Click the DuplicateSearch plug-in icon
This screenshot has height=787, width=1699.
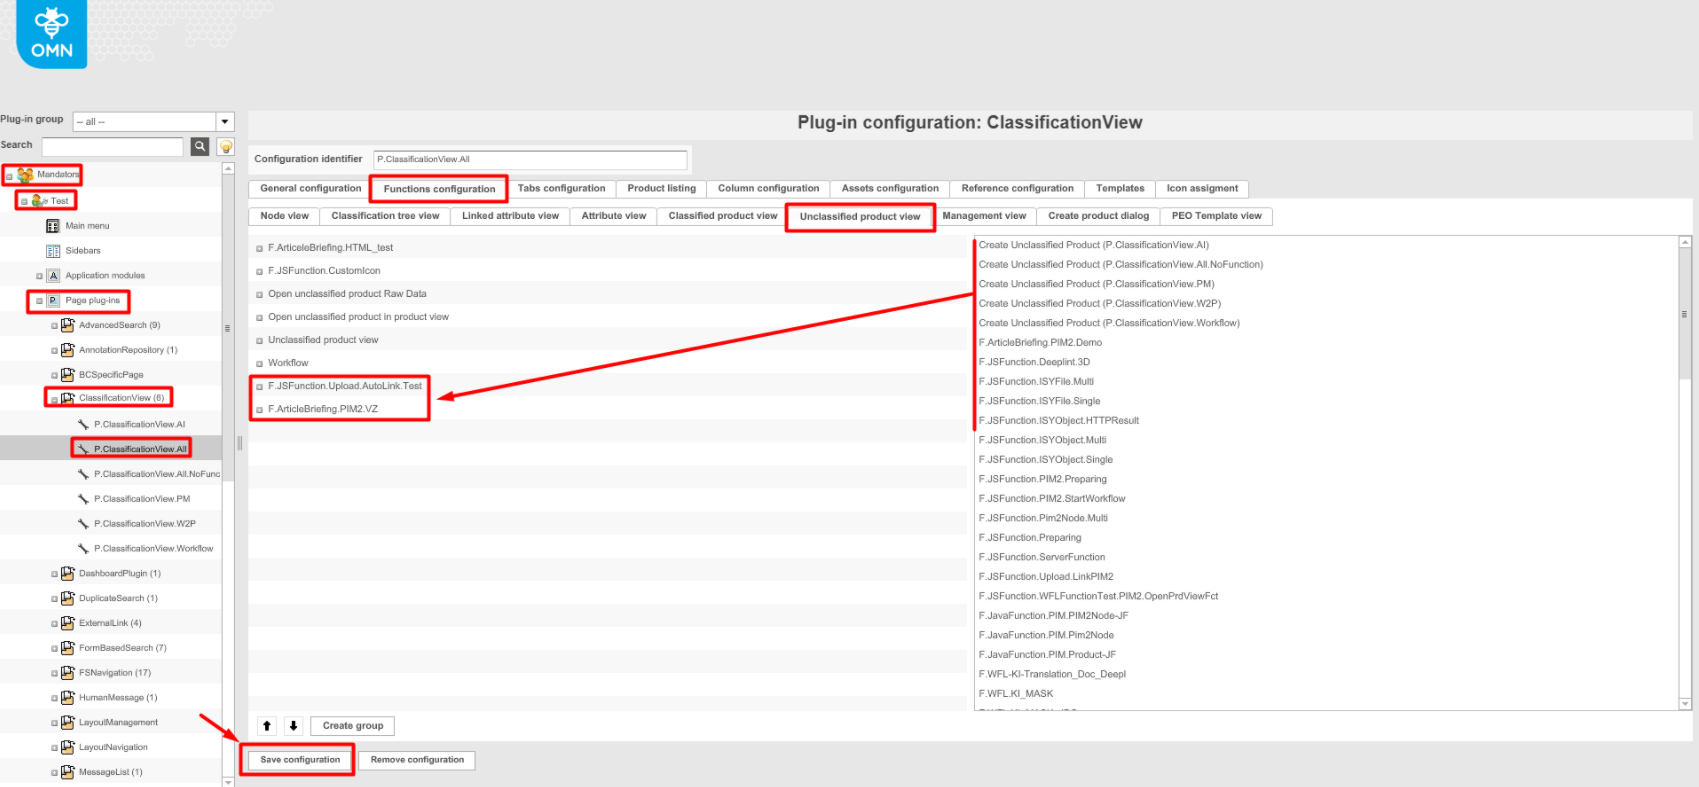[x=68, y=598]
